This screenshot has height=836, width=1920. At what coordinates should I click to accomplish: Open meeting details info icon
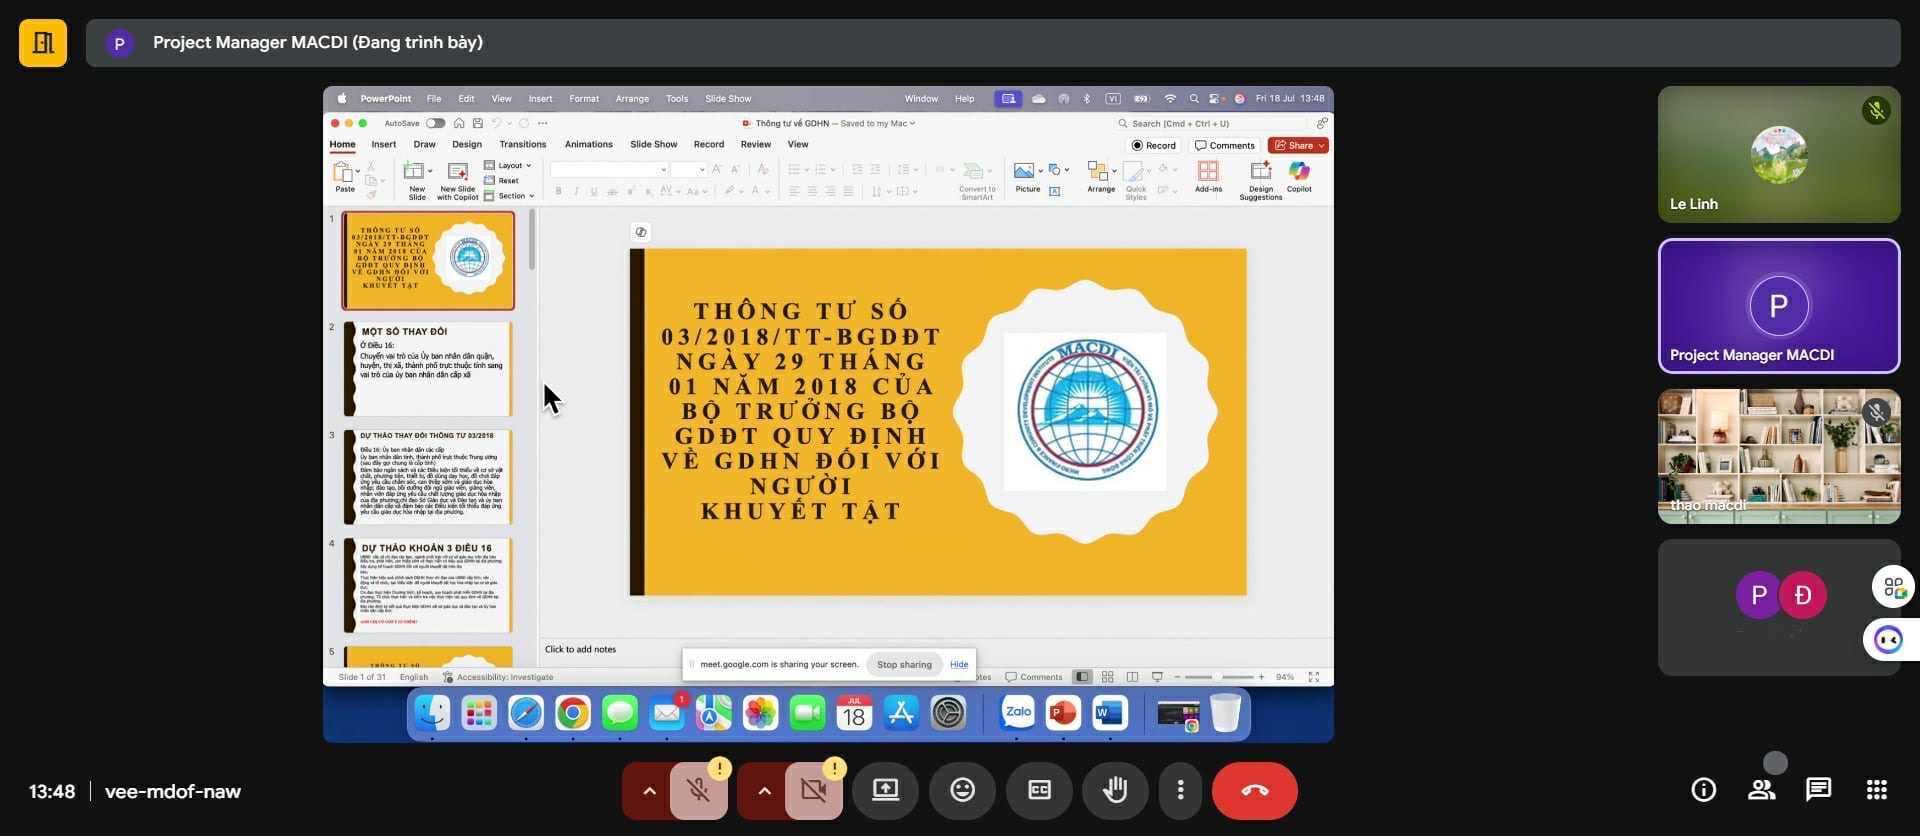(1703, 790)
